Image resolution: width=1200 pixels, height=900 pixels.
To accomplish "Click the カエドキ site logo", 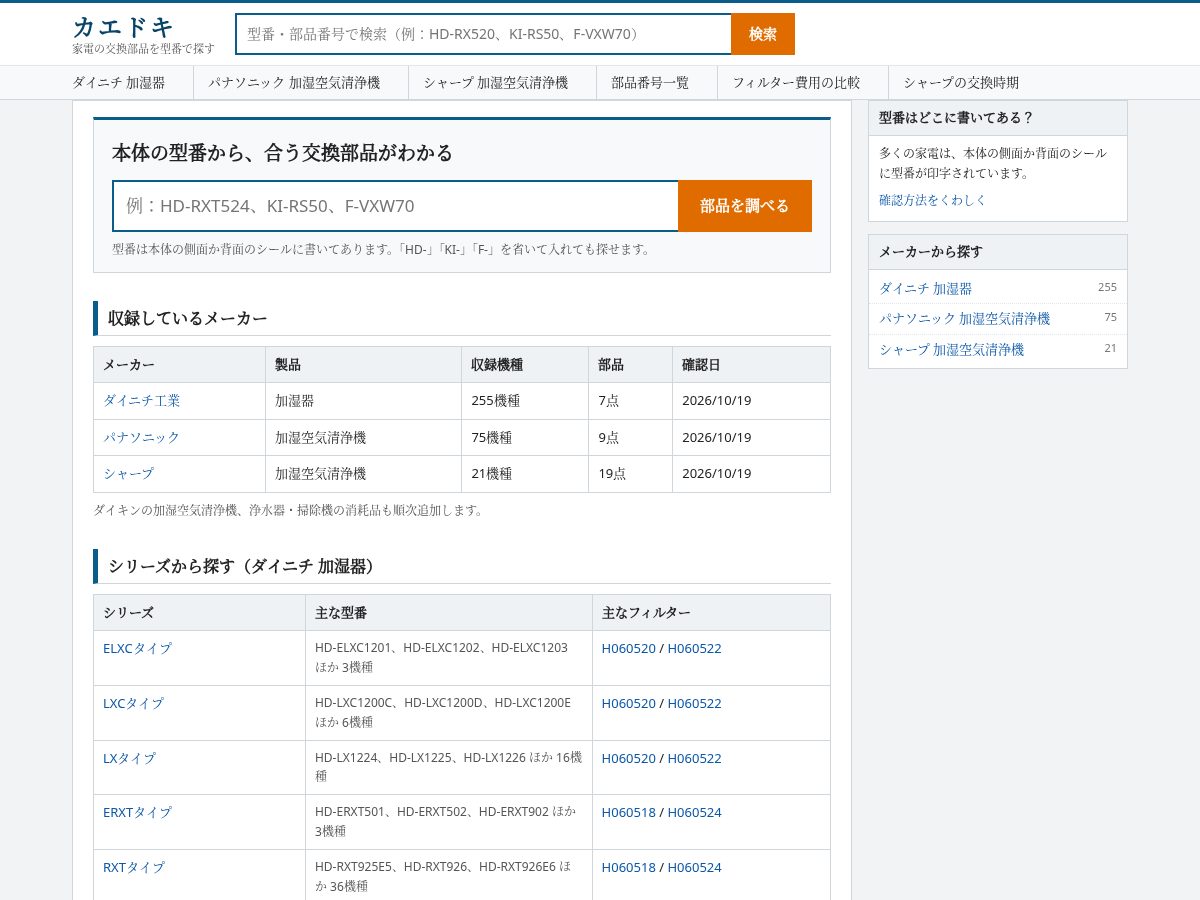I will coord(123,27).
